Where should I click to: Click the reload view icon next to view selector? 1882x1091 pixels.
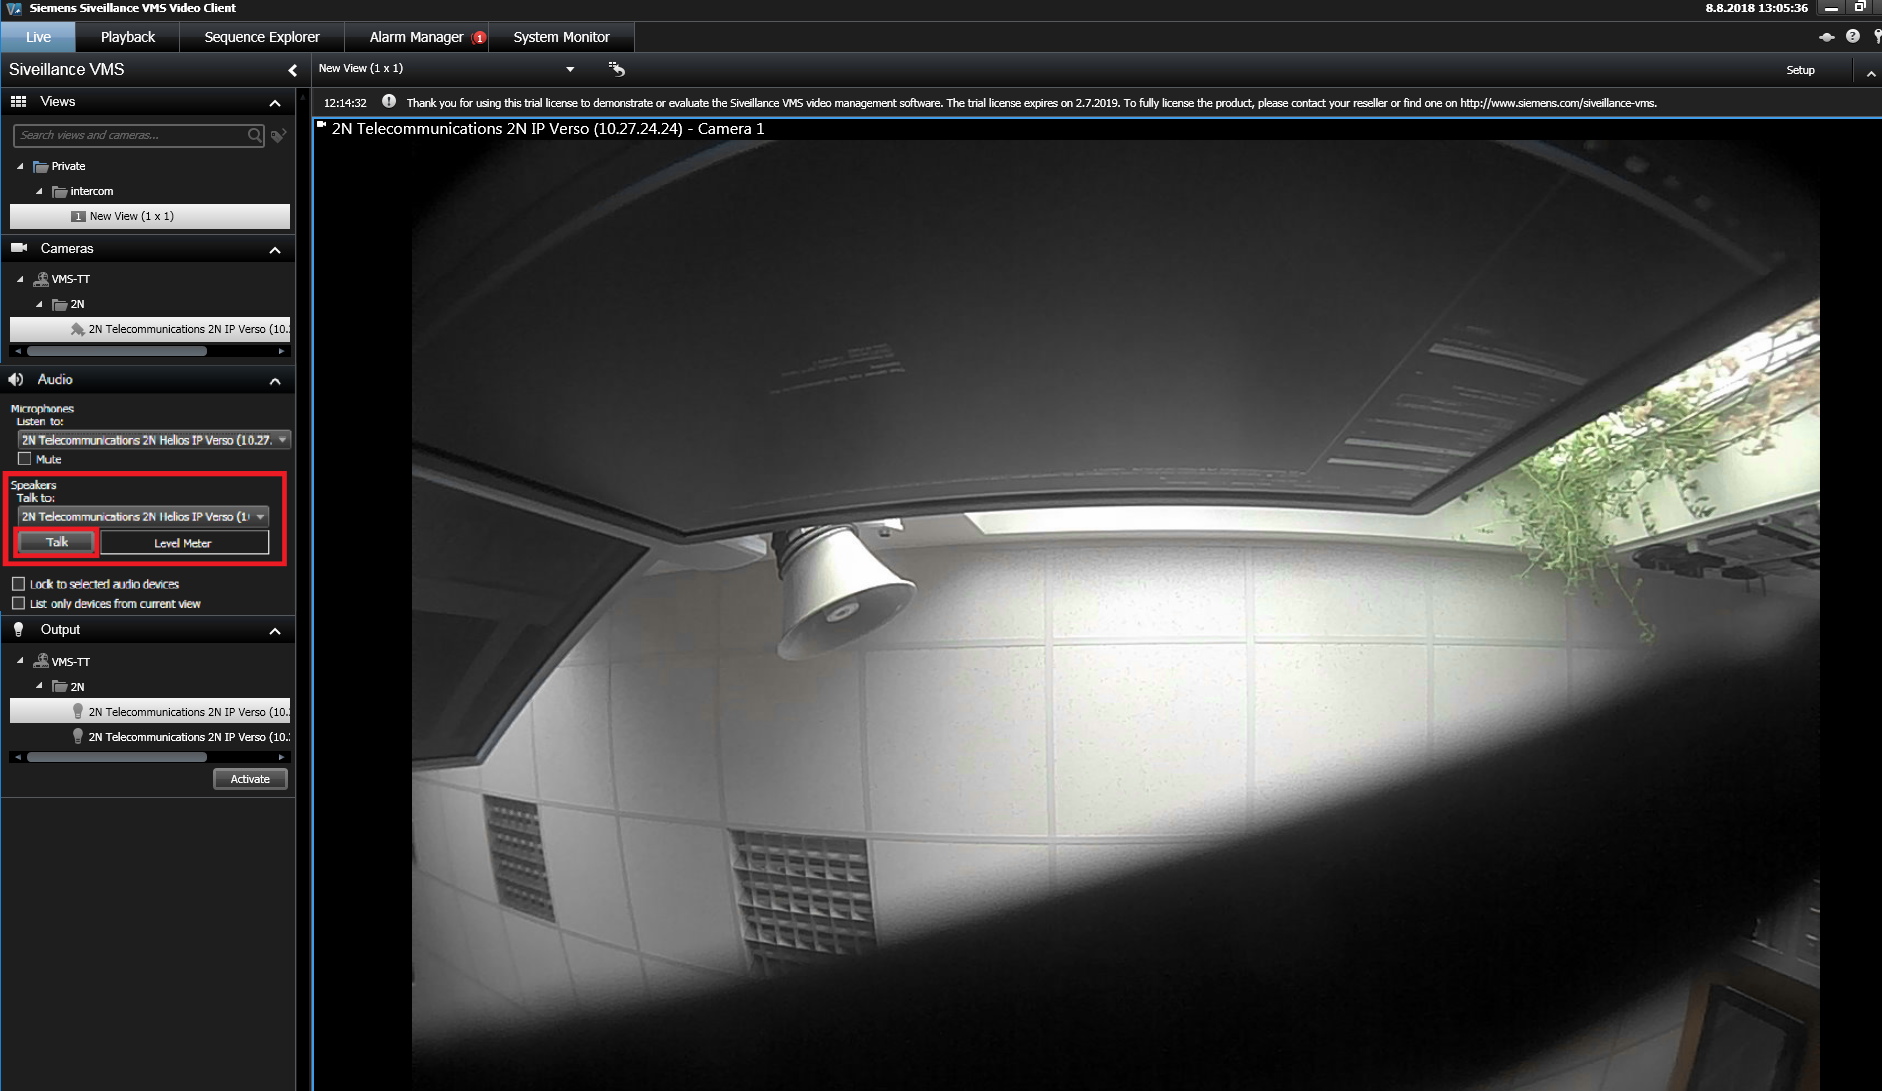point(616,69)
